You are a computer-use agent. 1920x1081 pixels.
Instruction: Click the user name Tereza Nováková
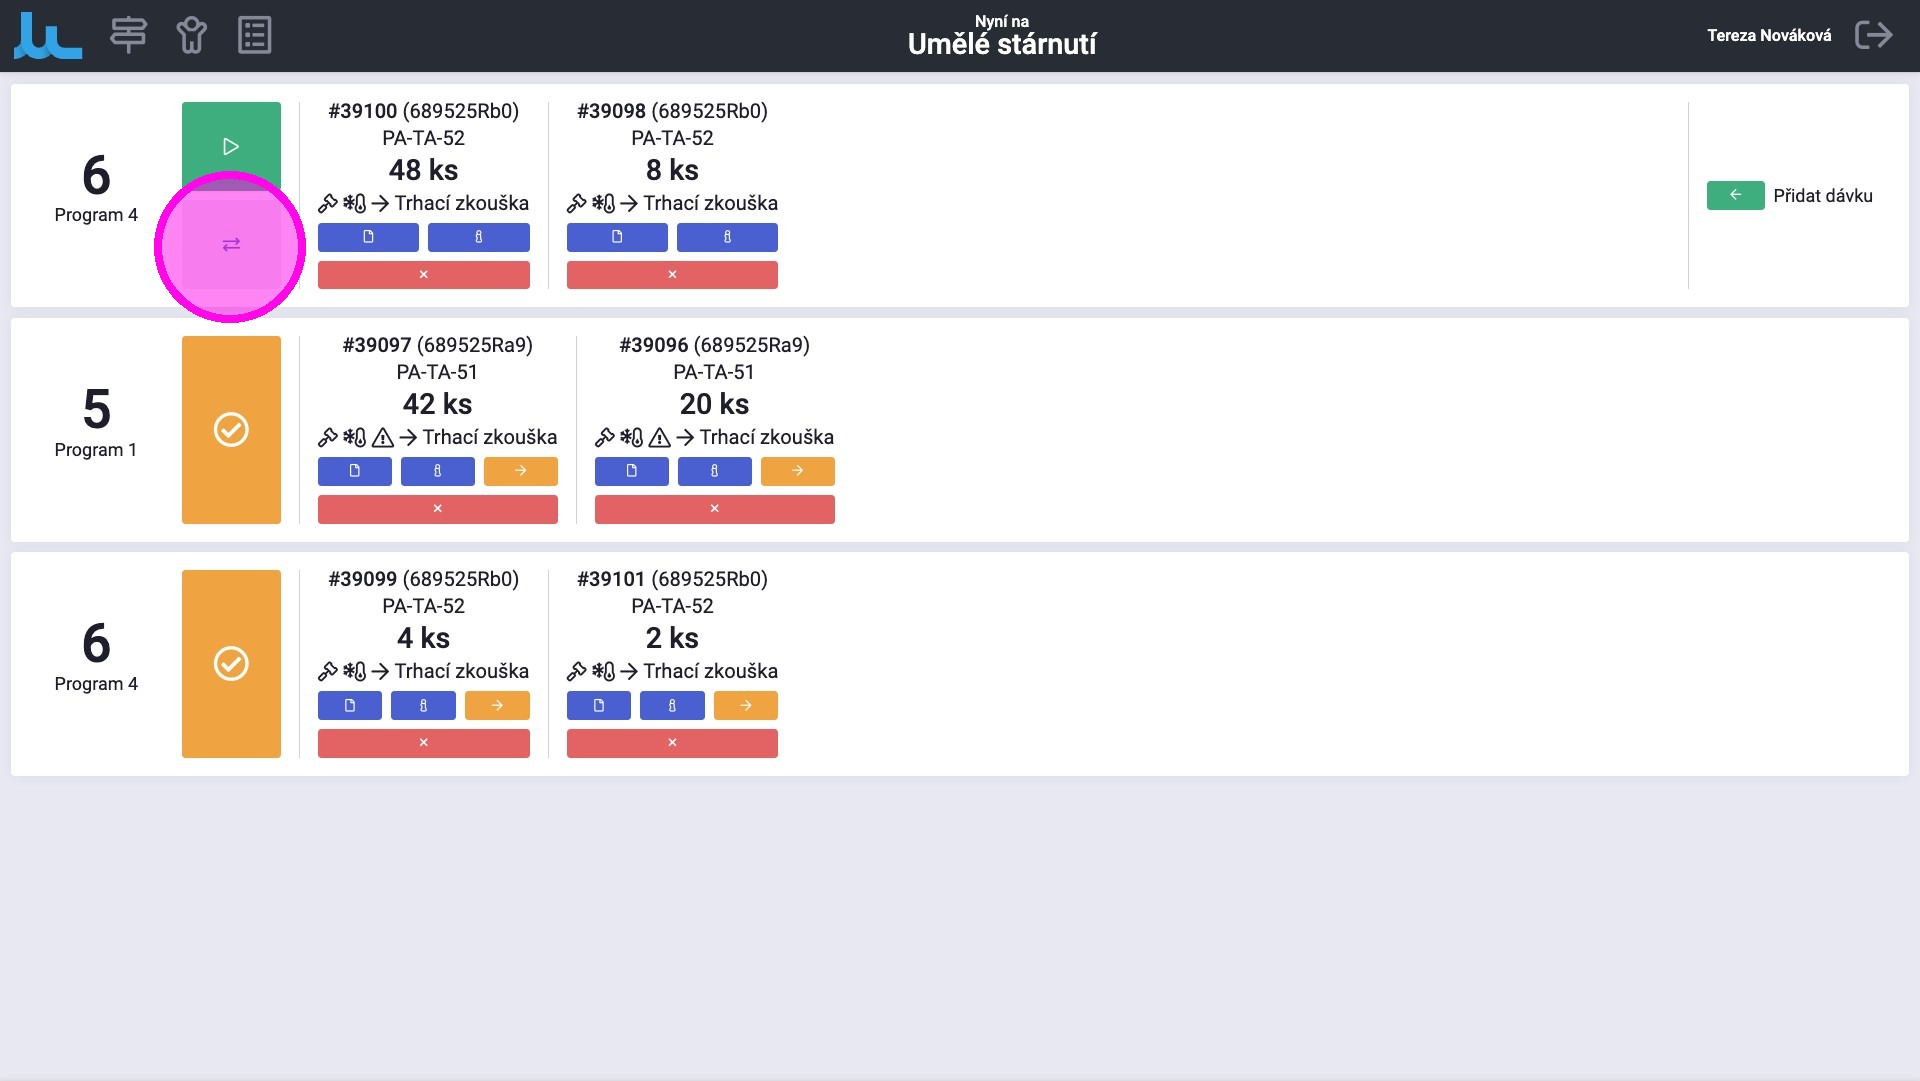1768,35
